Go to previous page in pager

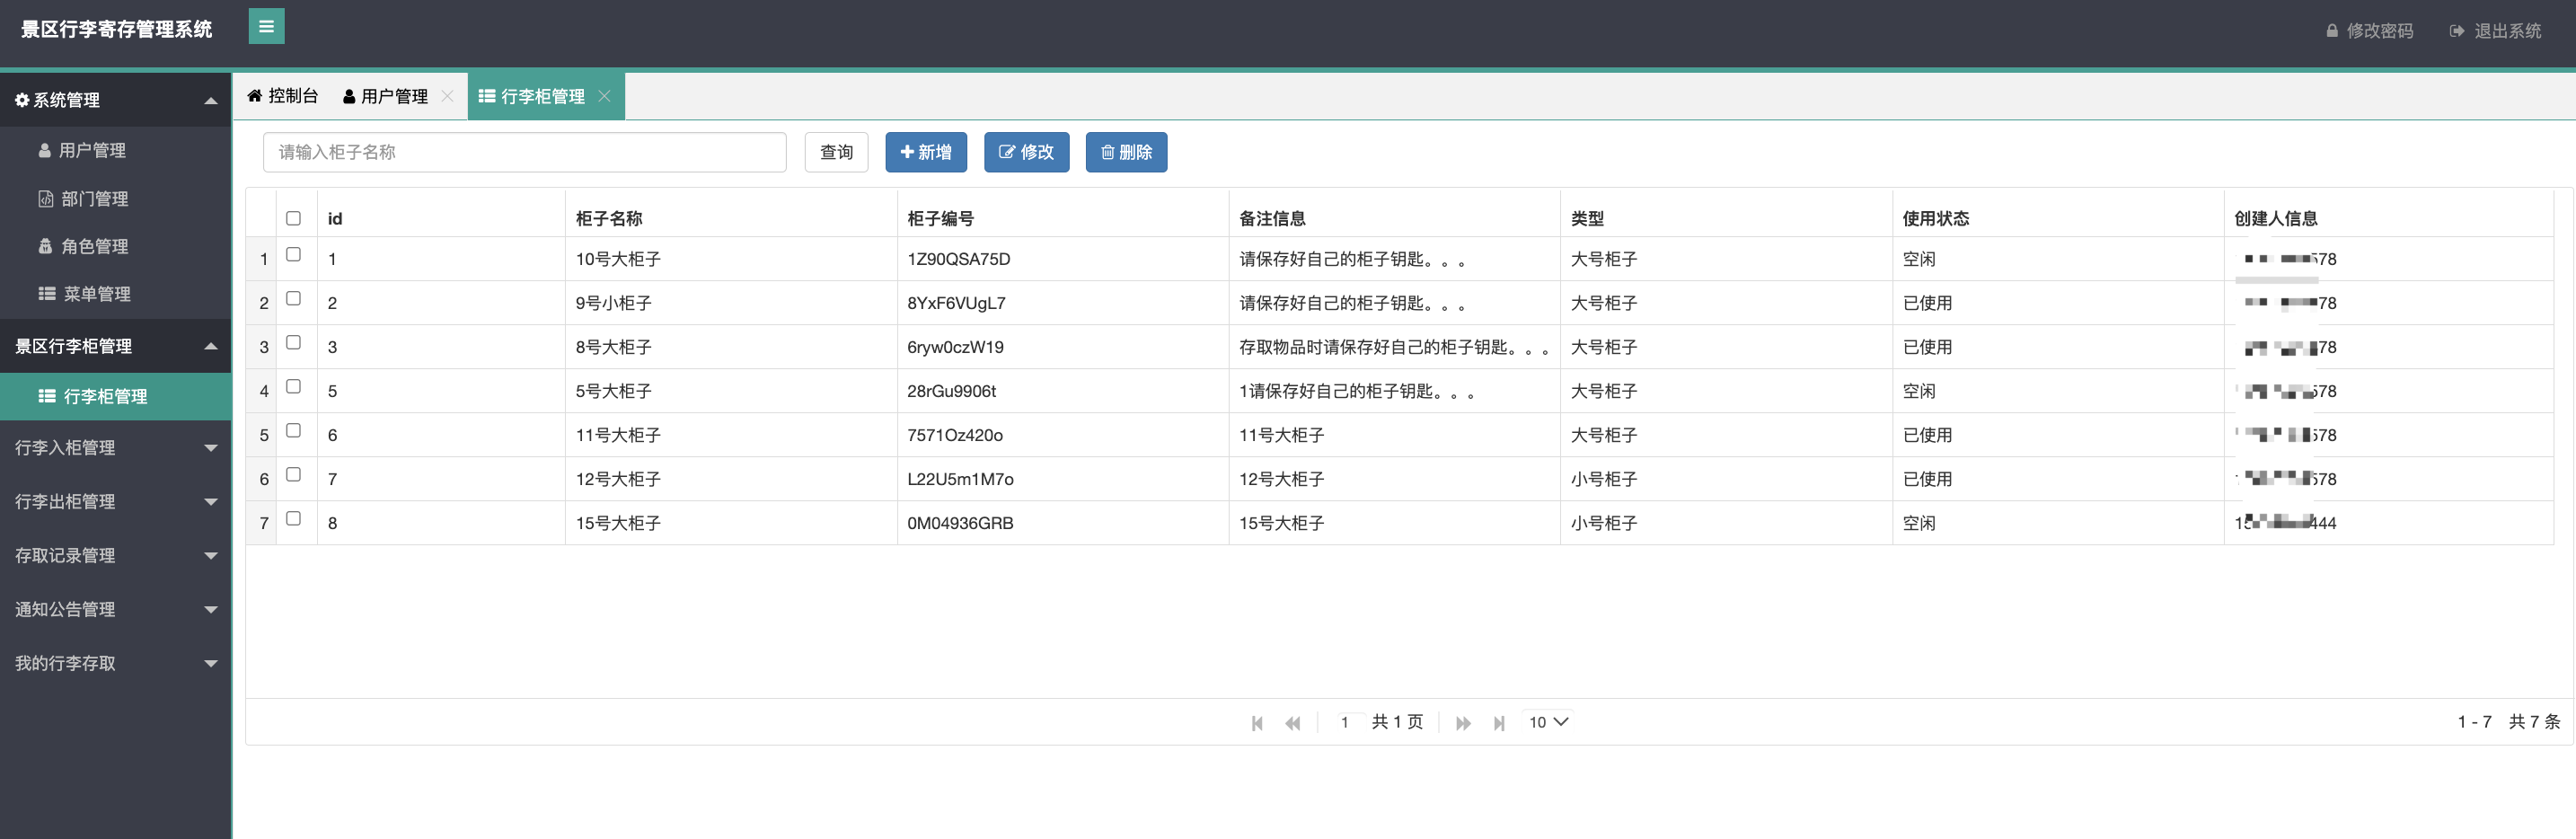click(1293, 723)
